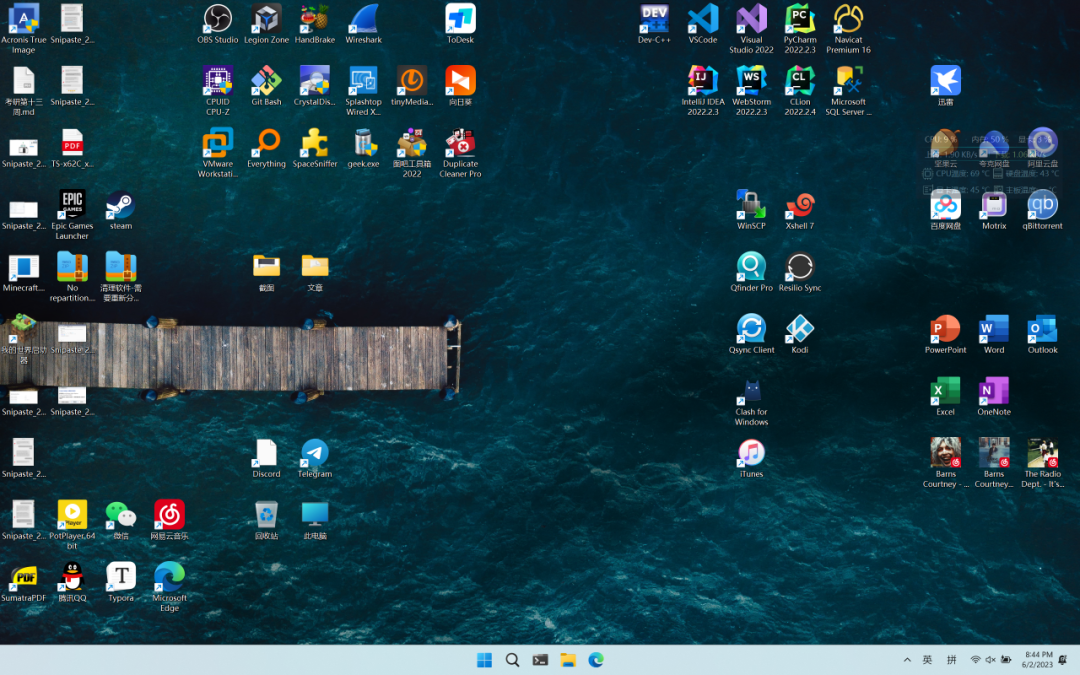Select The Radio Dept. music shortcut

click(1042, 463)
